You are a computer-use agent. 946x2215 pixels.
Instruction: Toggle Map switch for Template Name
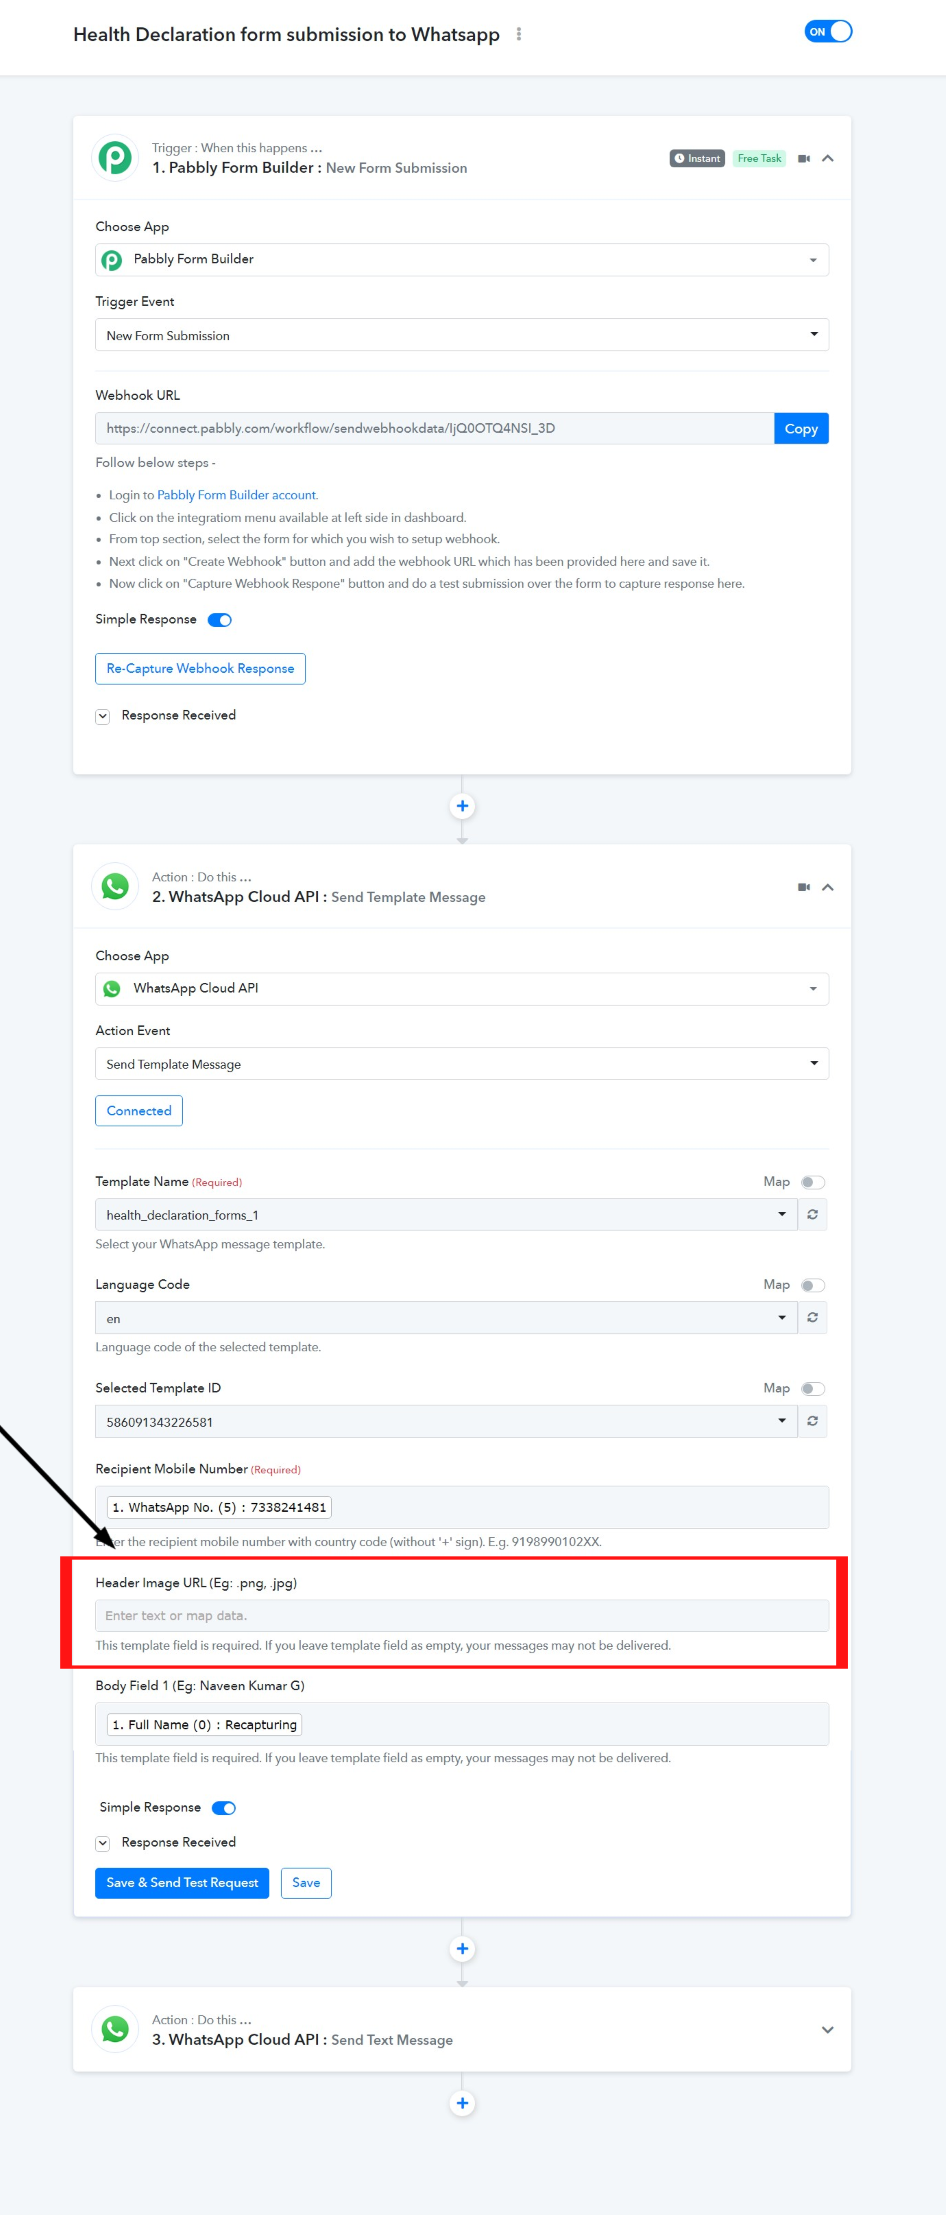point(812,1182)
